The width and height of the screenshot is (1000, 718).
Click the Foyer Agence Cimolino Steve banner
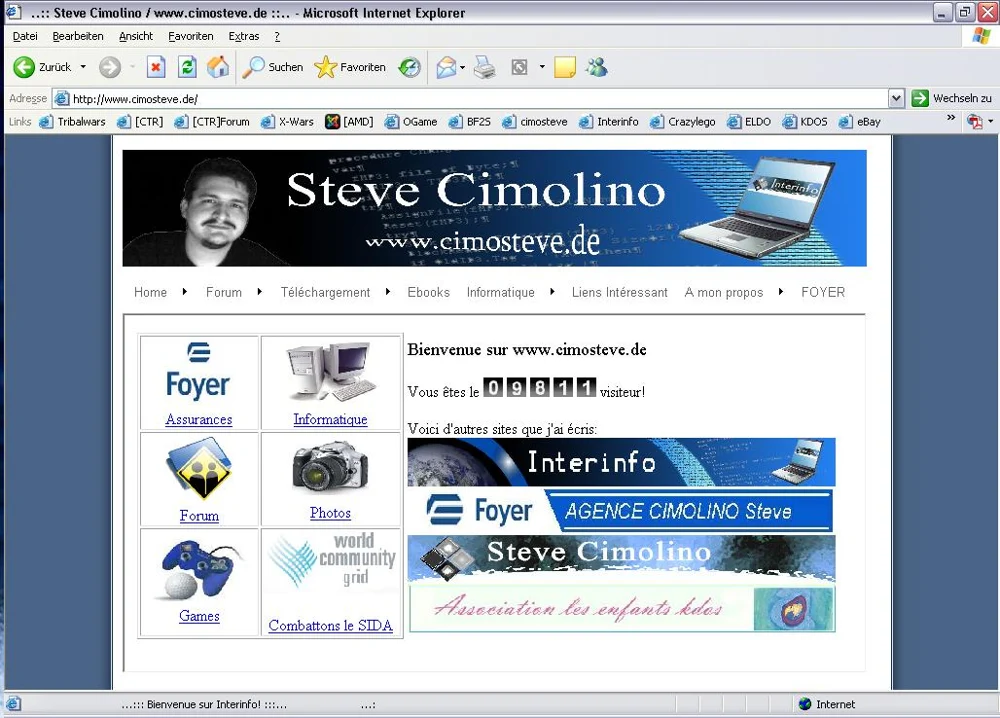pos(621,511)
